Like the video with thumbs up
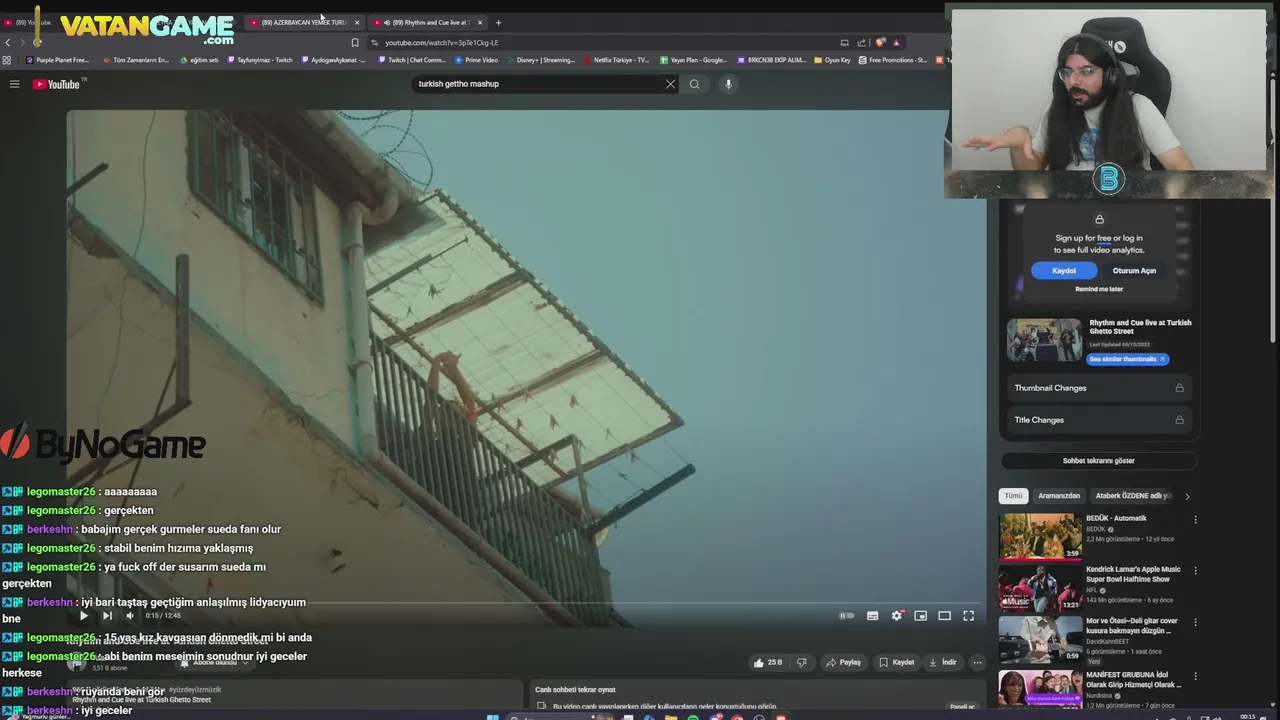This screenshot has width=1280, height=720. 767,662
